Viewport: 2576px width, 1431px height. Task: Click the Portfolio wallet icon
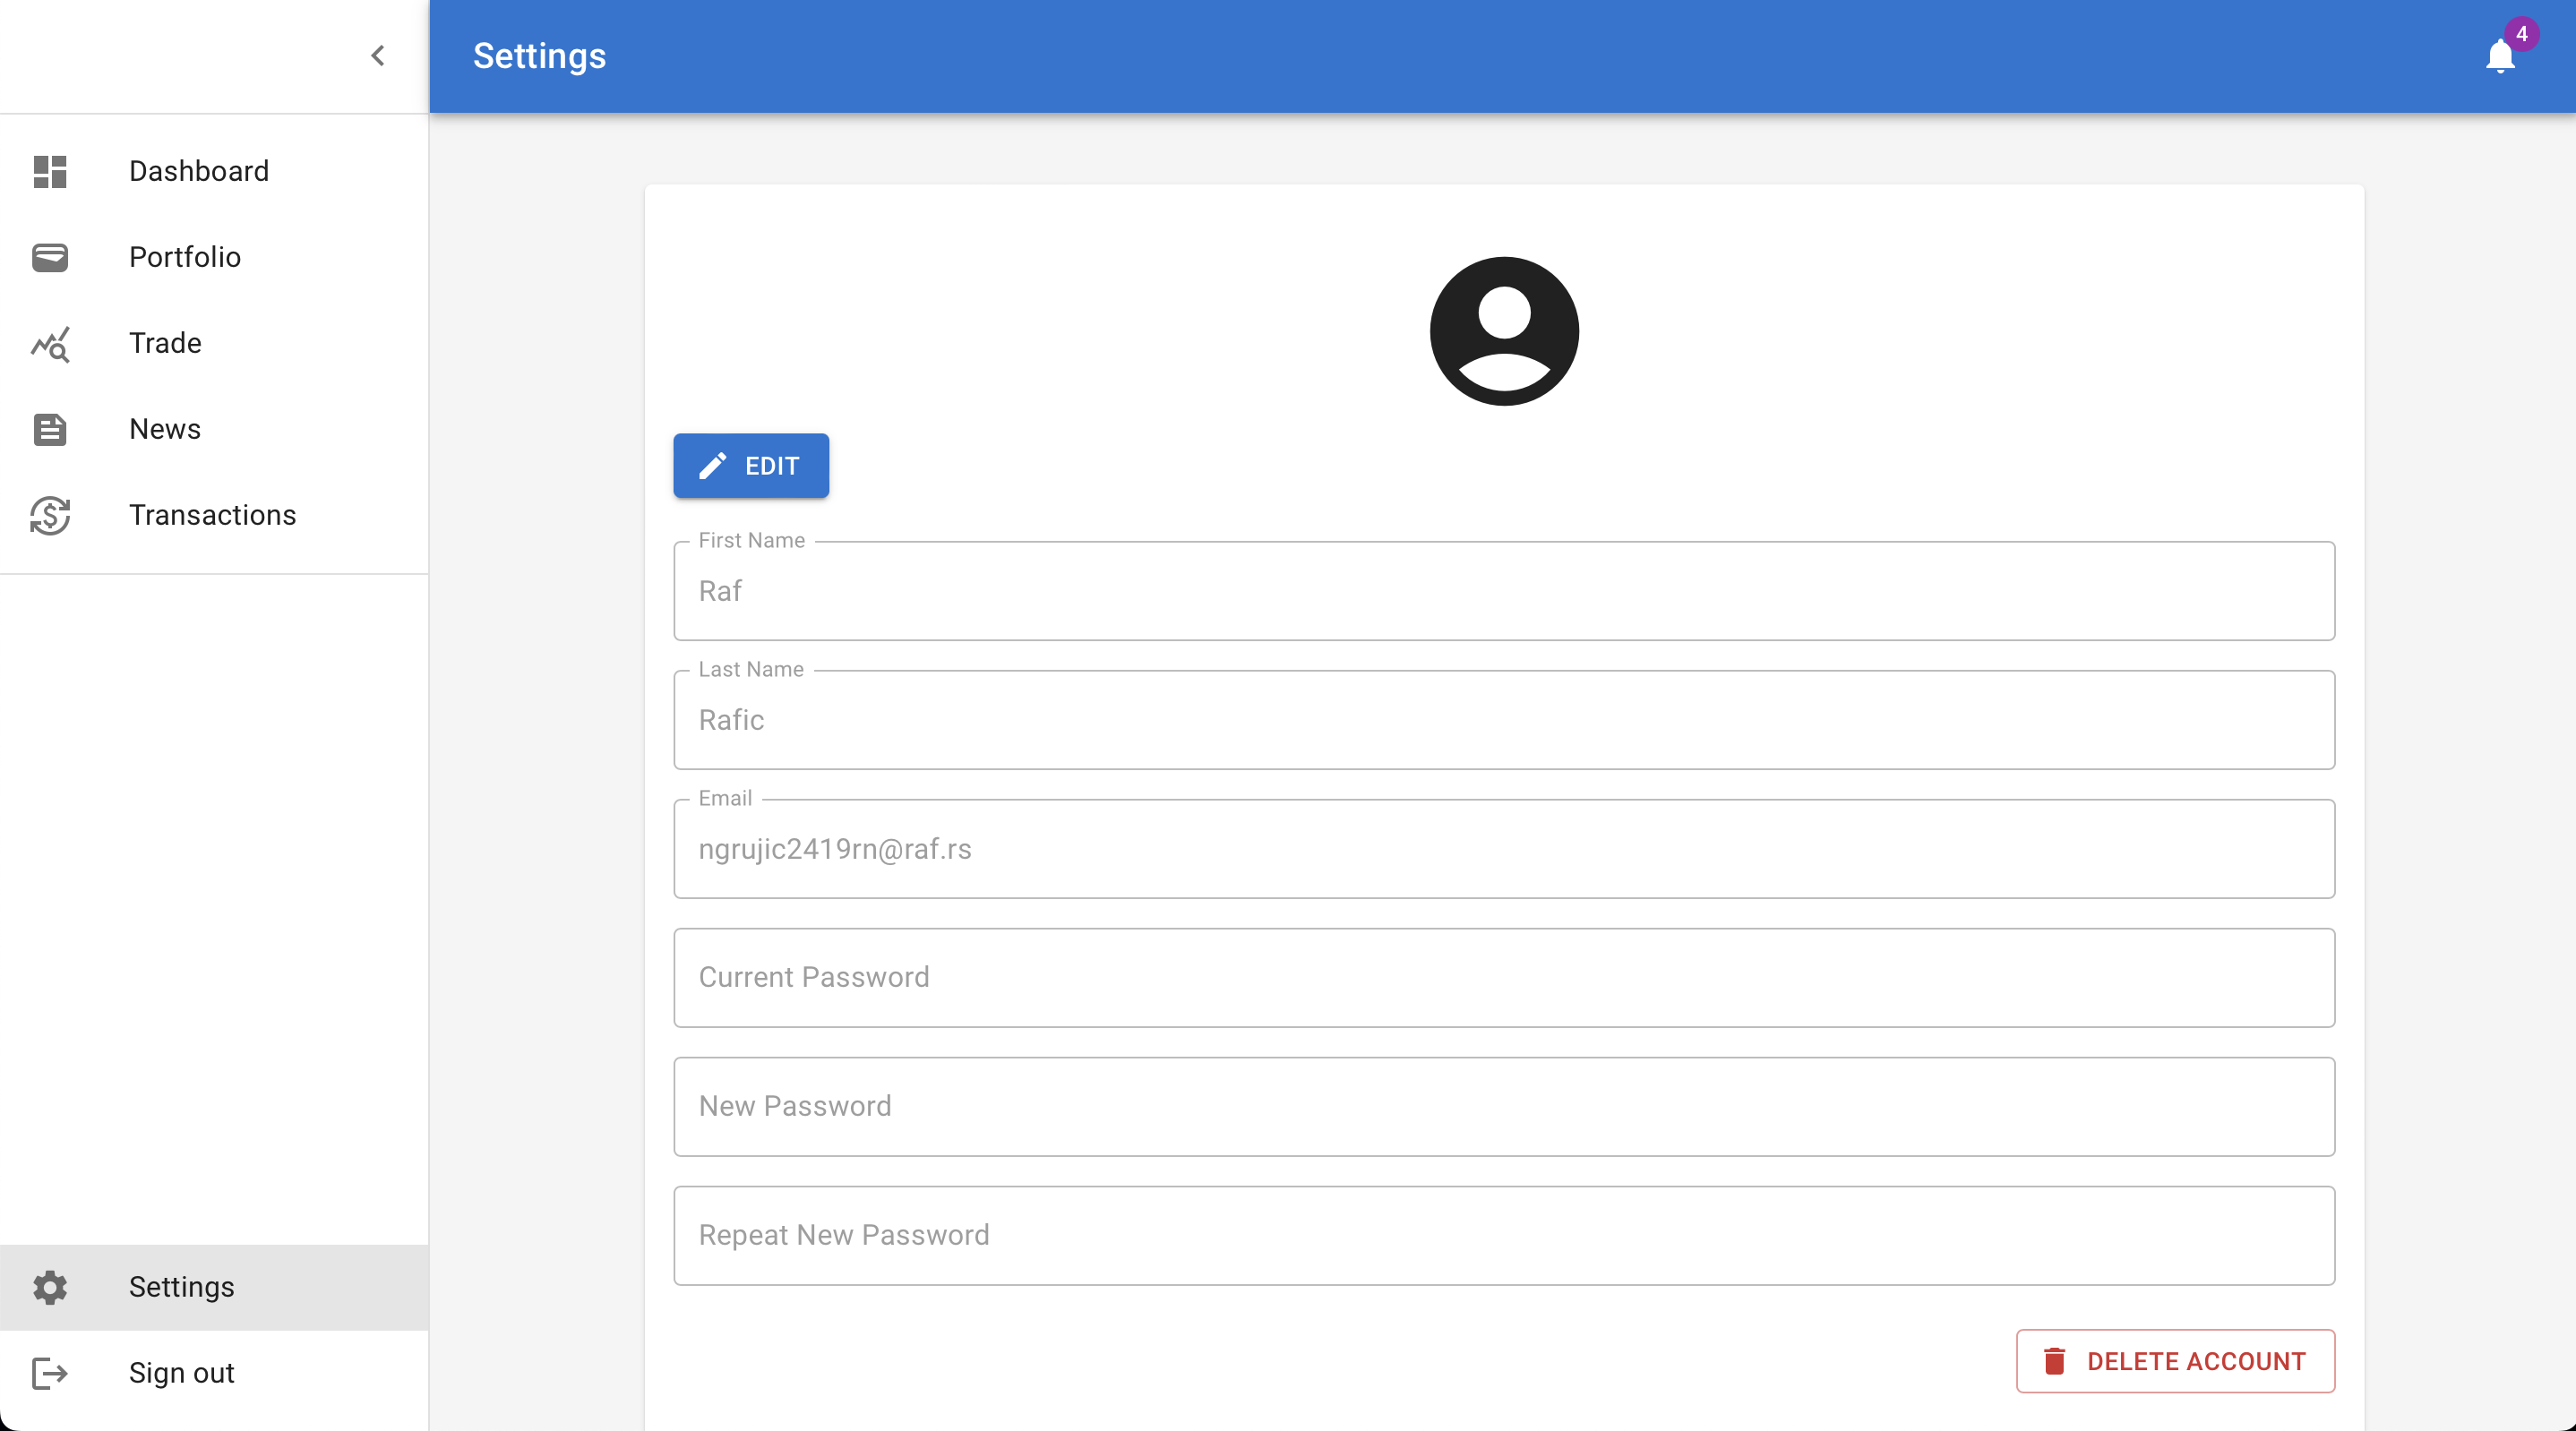pos(50,257)
